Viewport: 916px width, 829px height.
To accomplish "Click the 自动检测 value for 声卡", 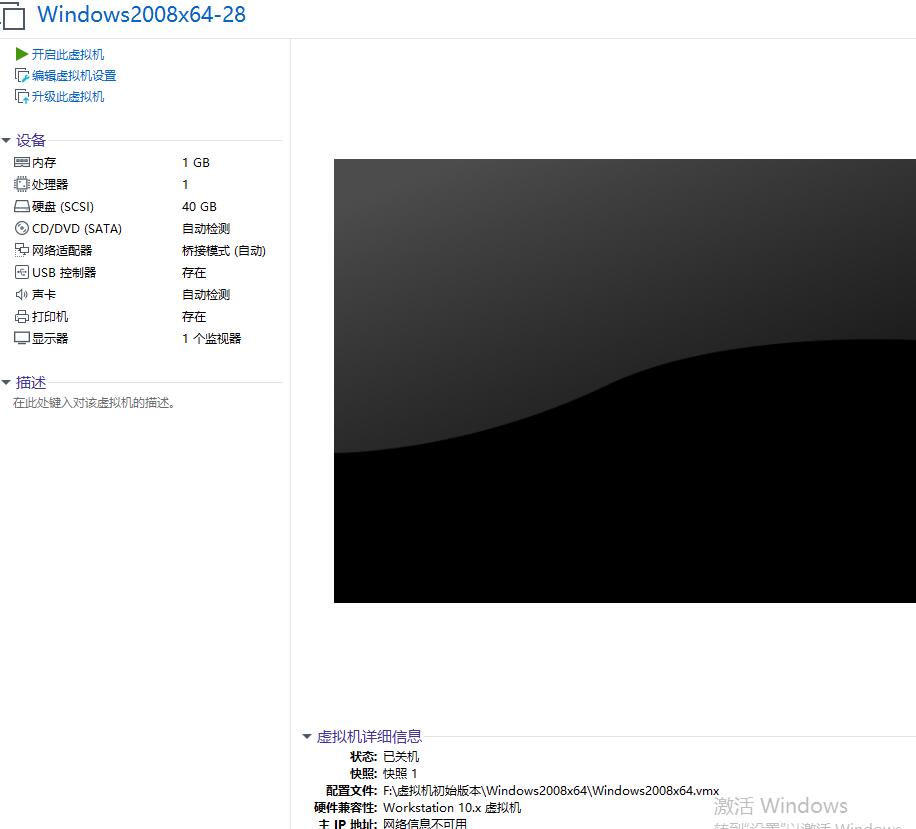I will click(206, 294).
